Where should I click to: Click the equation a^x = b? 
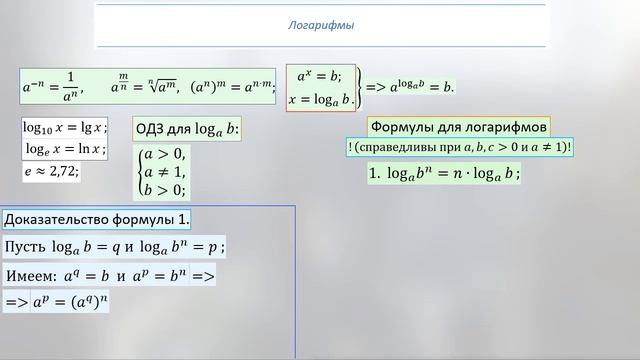[320, 76]
